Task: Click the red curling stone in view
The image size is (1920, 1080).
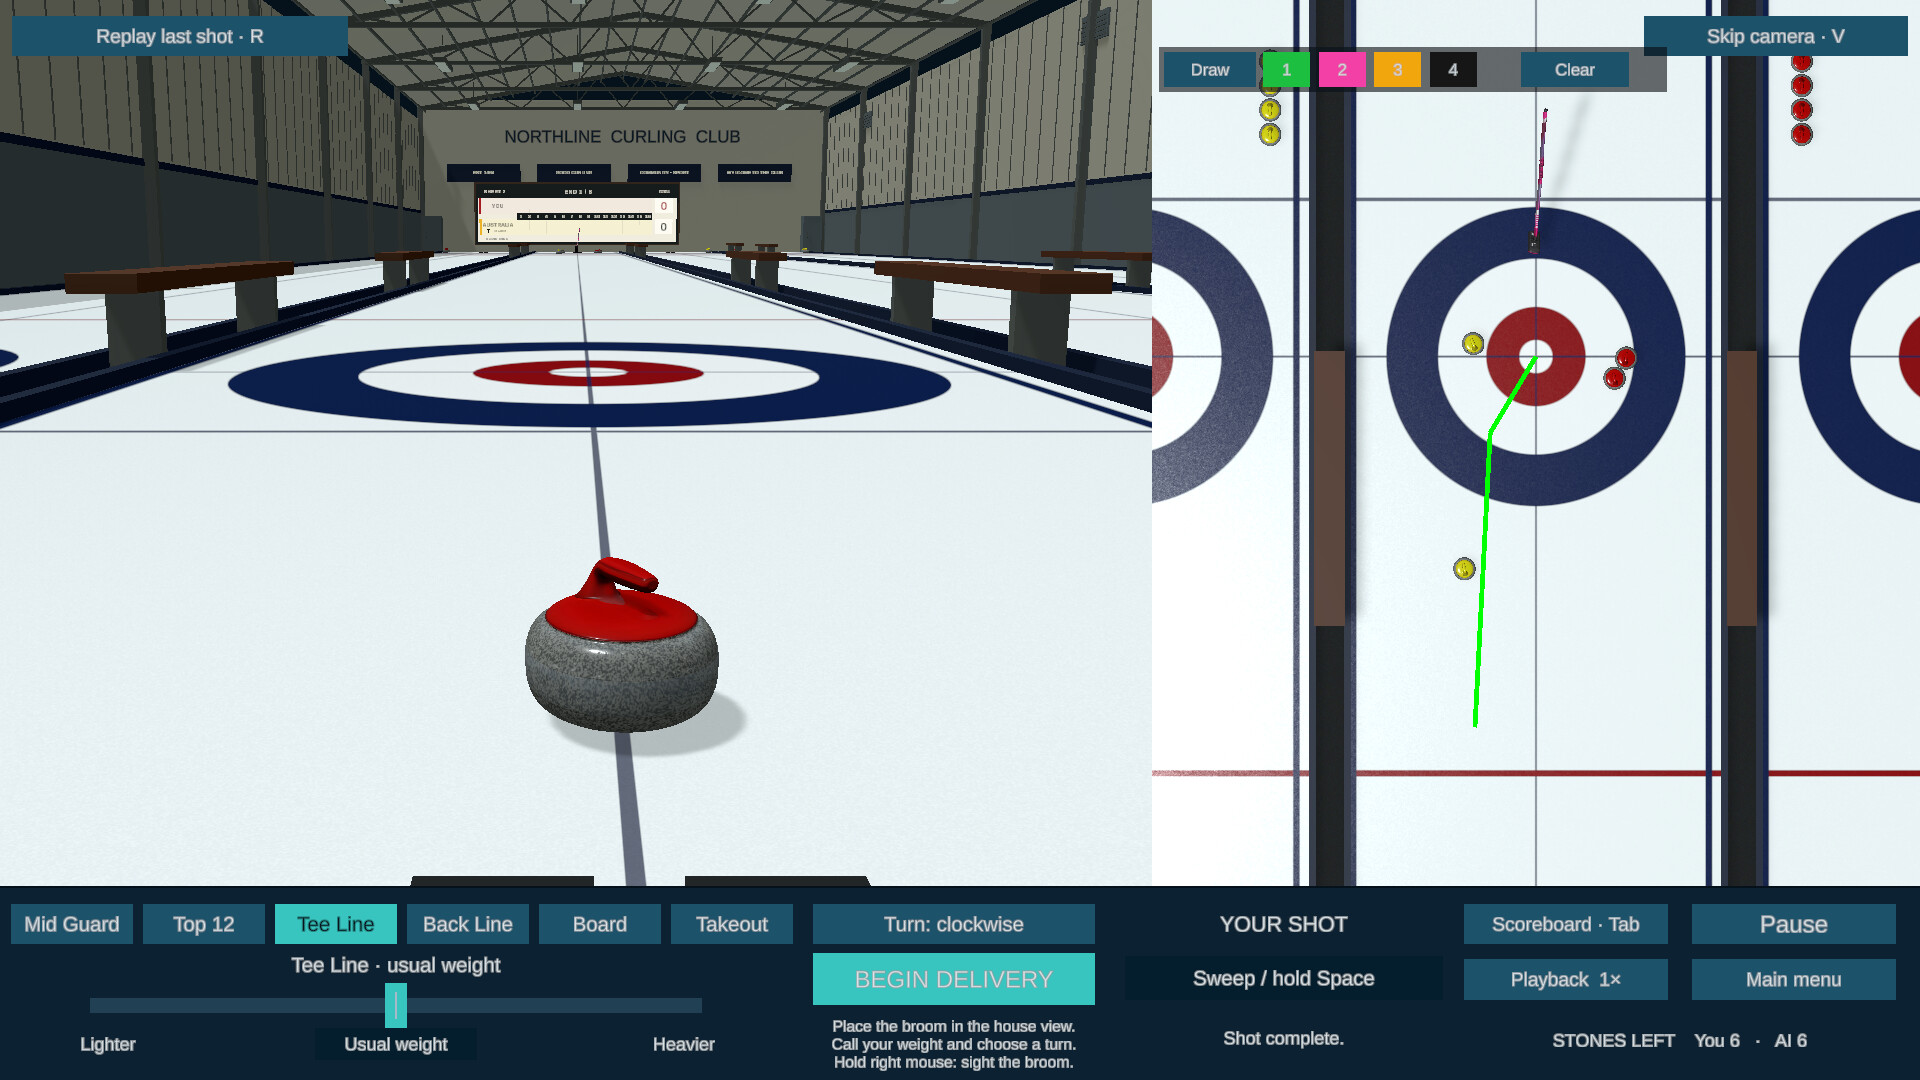Action: [x=622, y=645]
